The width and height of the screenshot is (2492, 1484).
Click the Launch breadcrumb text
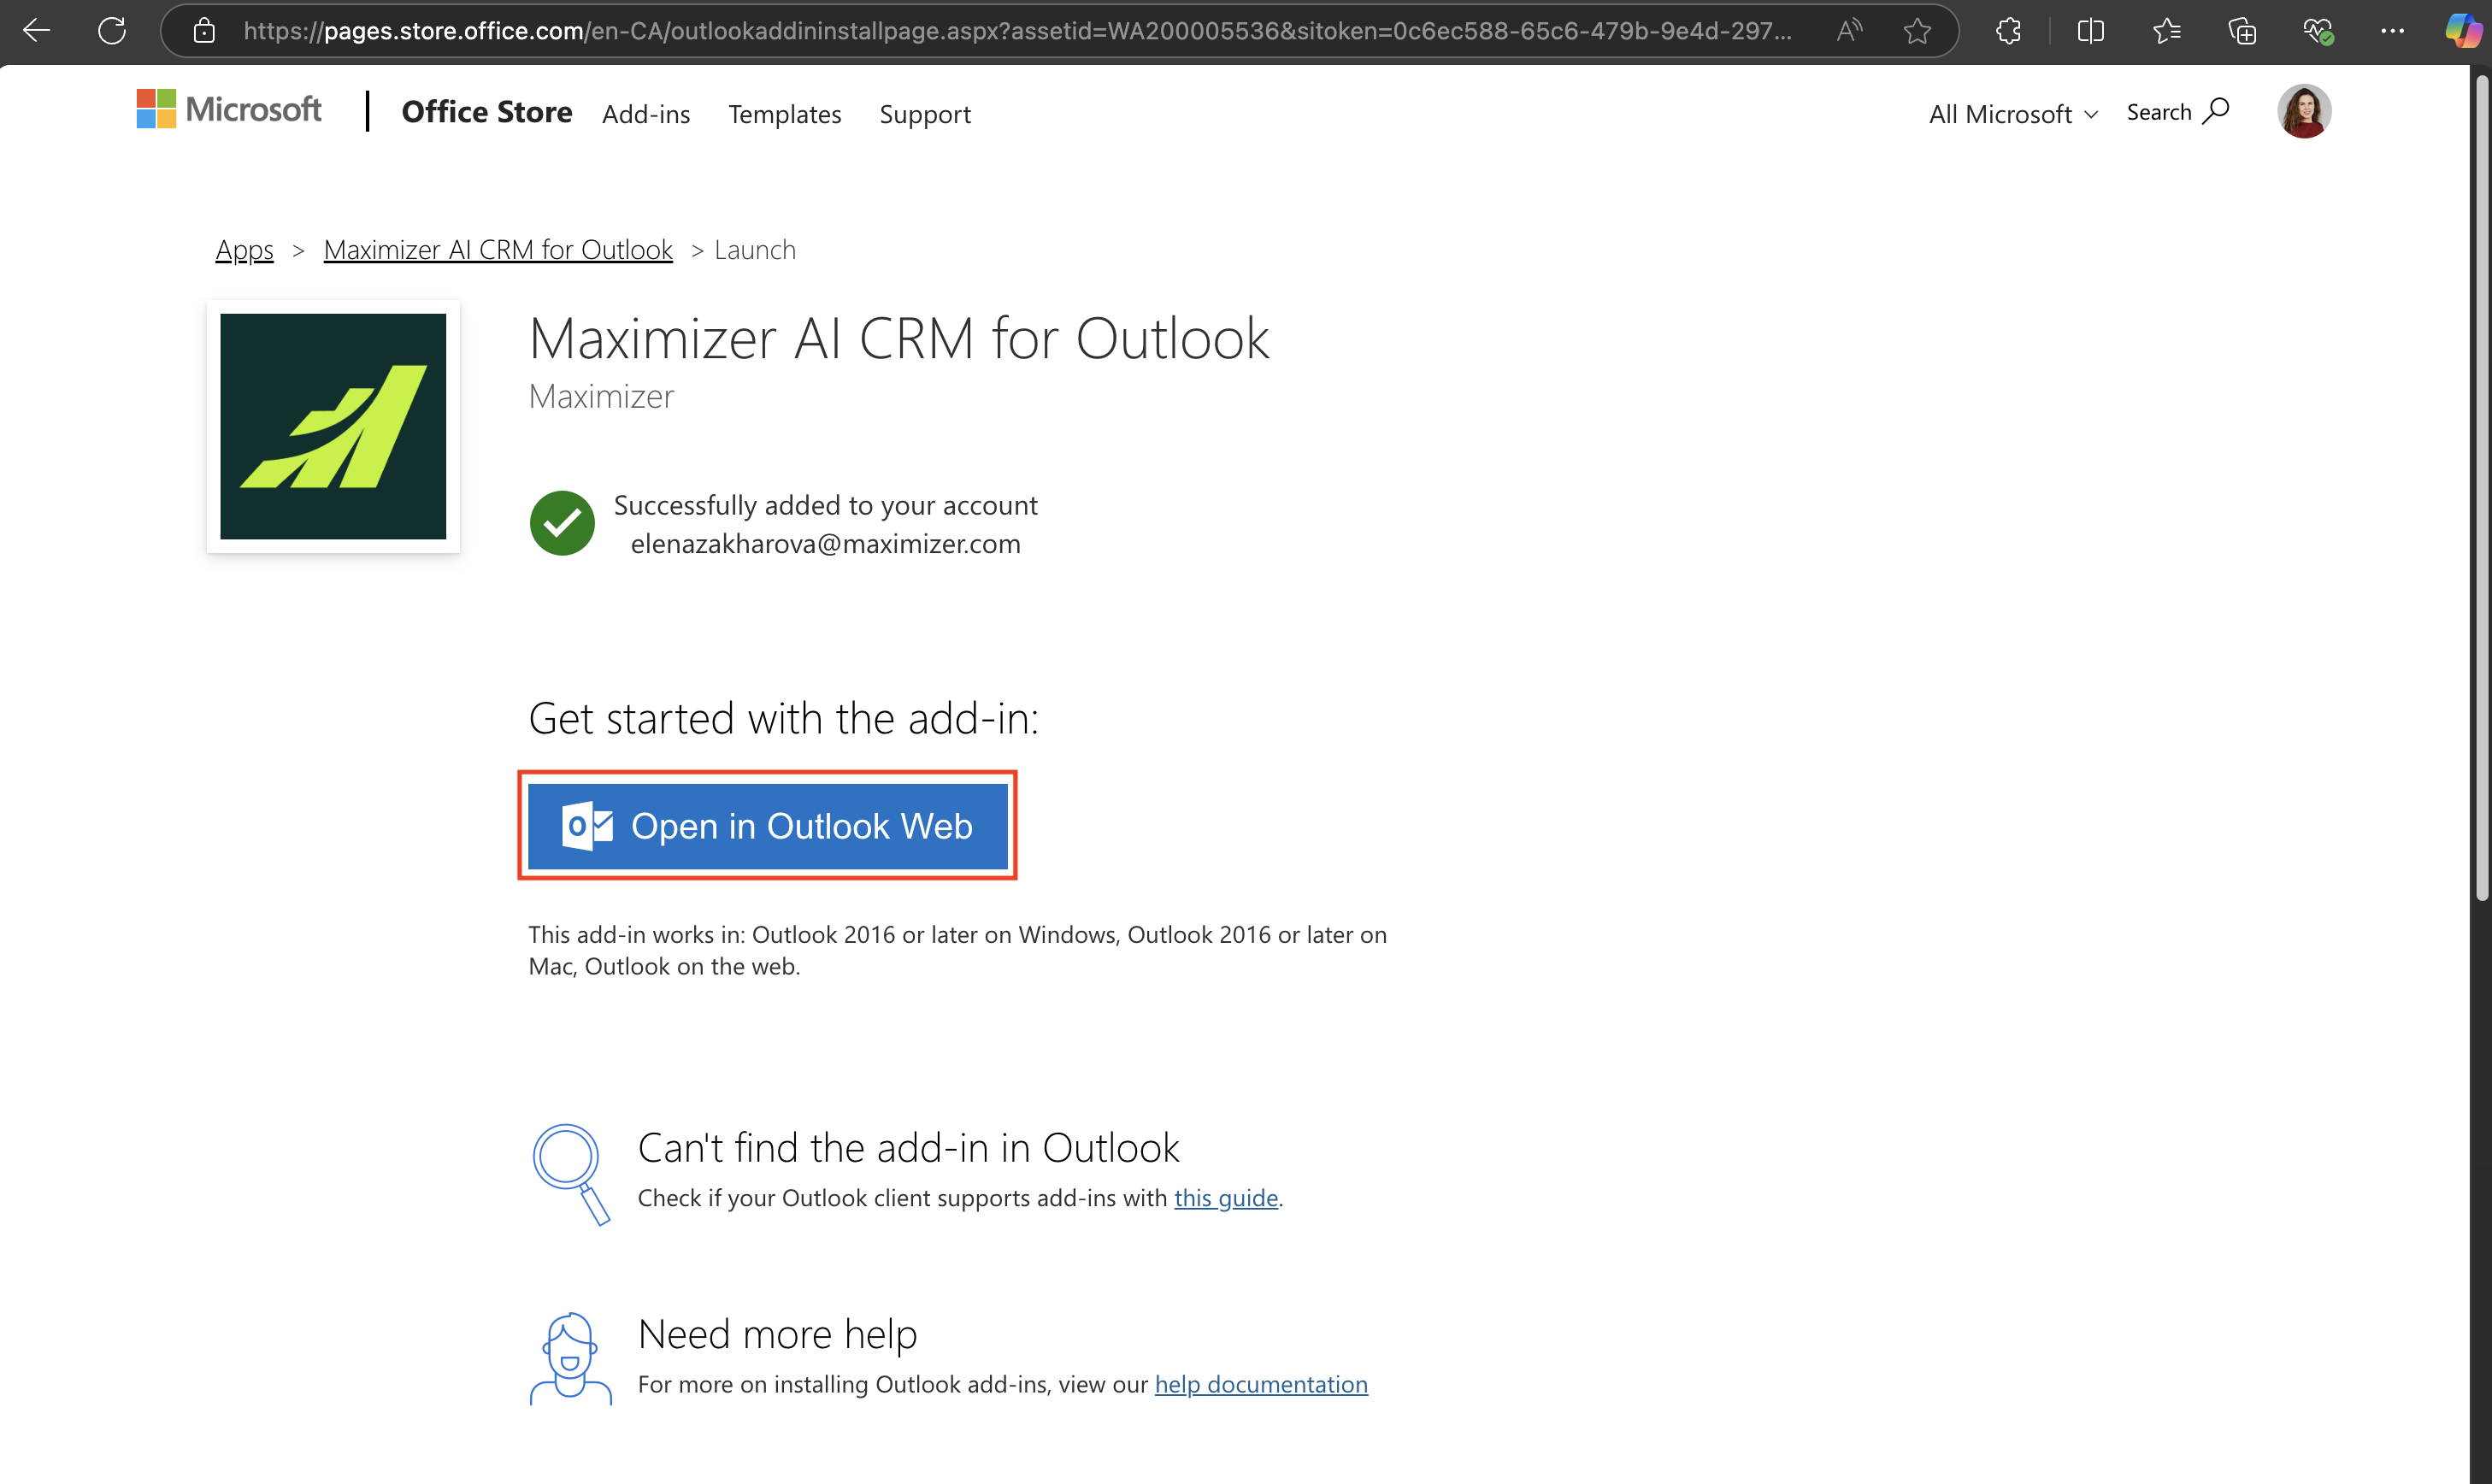click(x=755, y=250)
